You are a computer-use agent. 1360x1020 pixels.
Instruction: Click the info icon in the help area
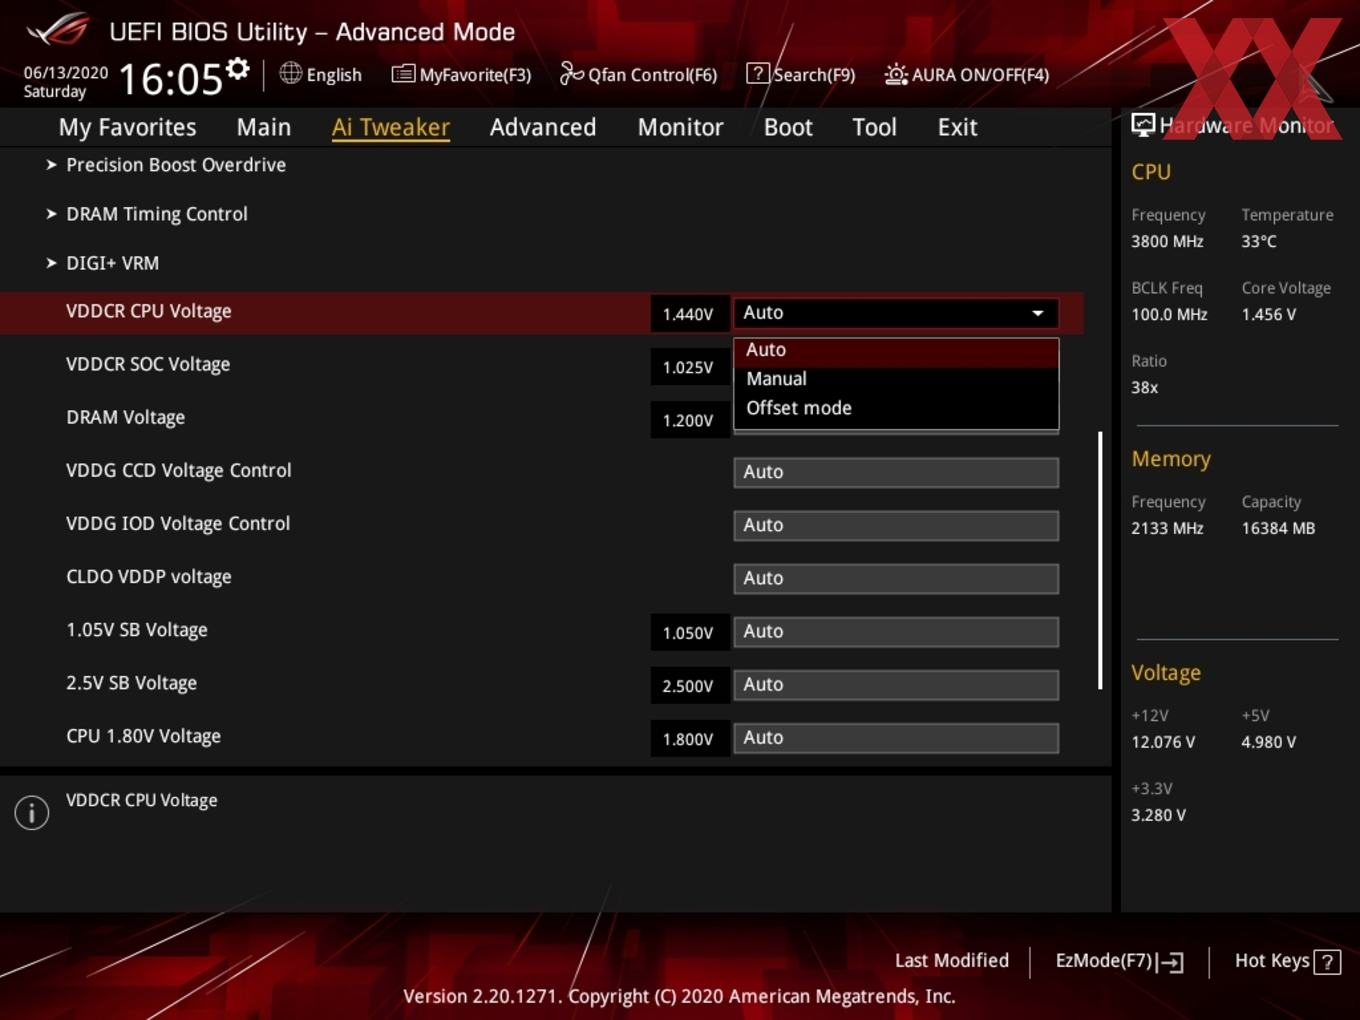(32, 812)
